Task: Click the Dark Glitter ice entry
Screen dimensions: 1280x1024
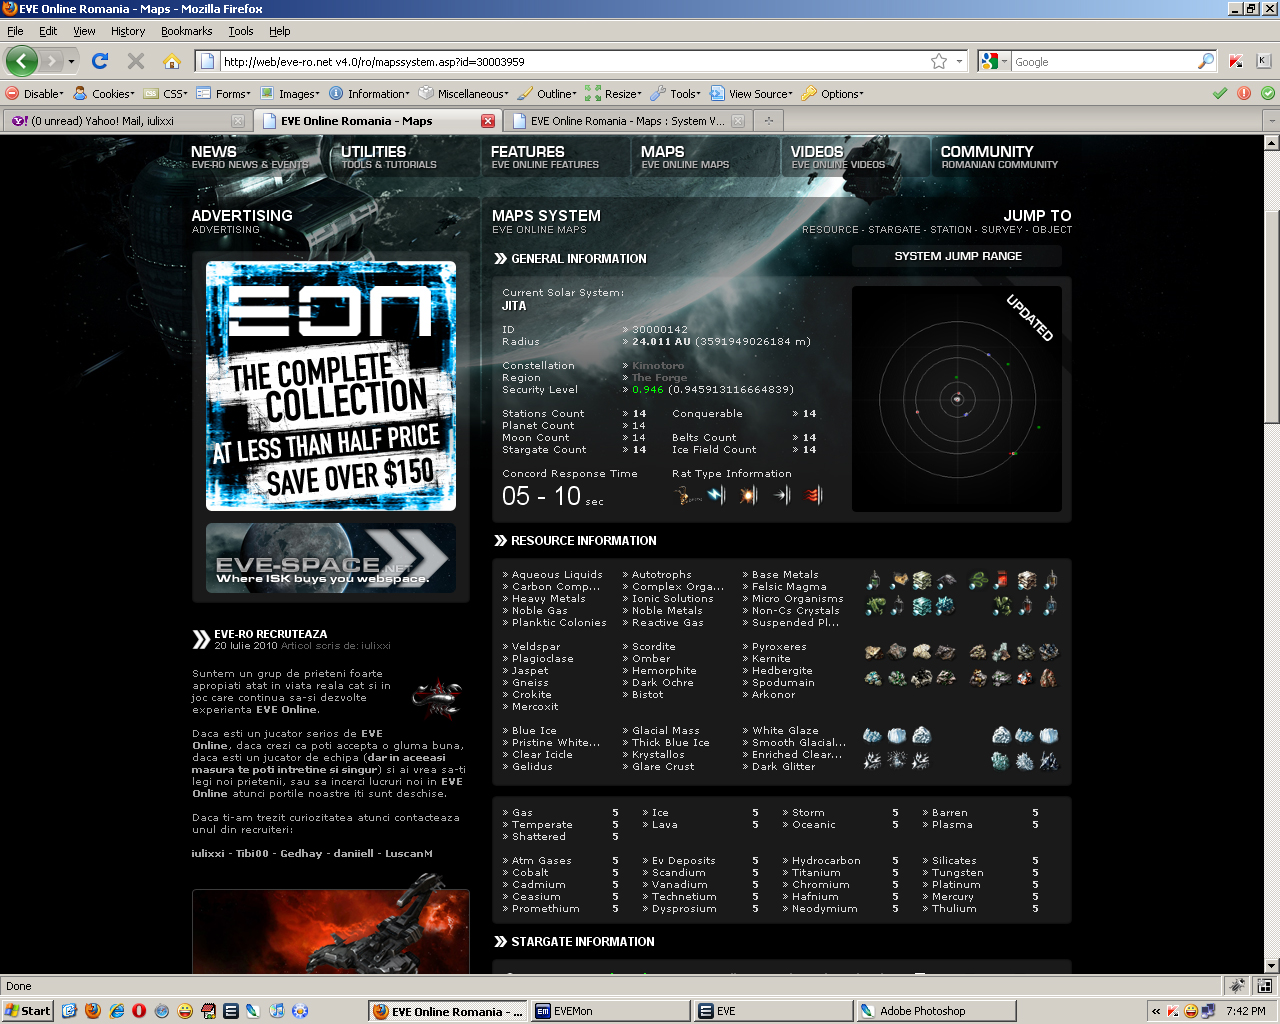Action: coord(783,767)
